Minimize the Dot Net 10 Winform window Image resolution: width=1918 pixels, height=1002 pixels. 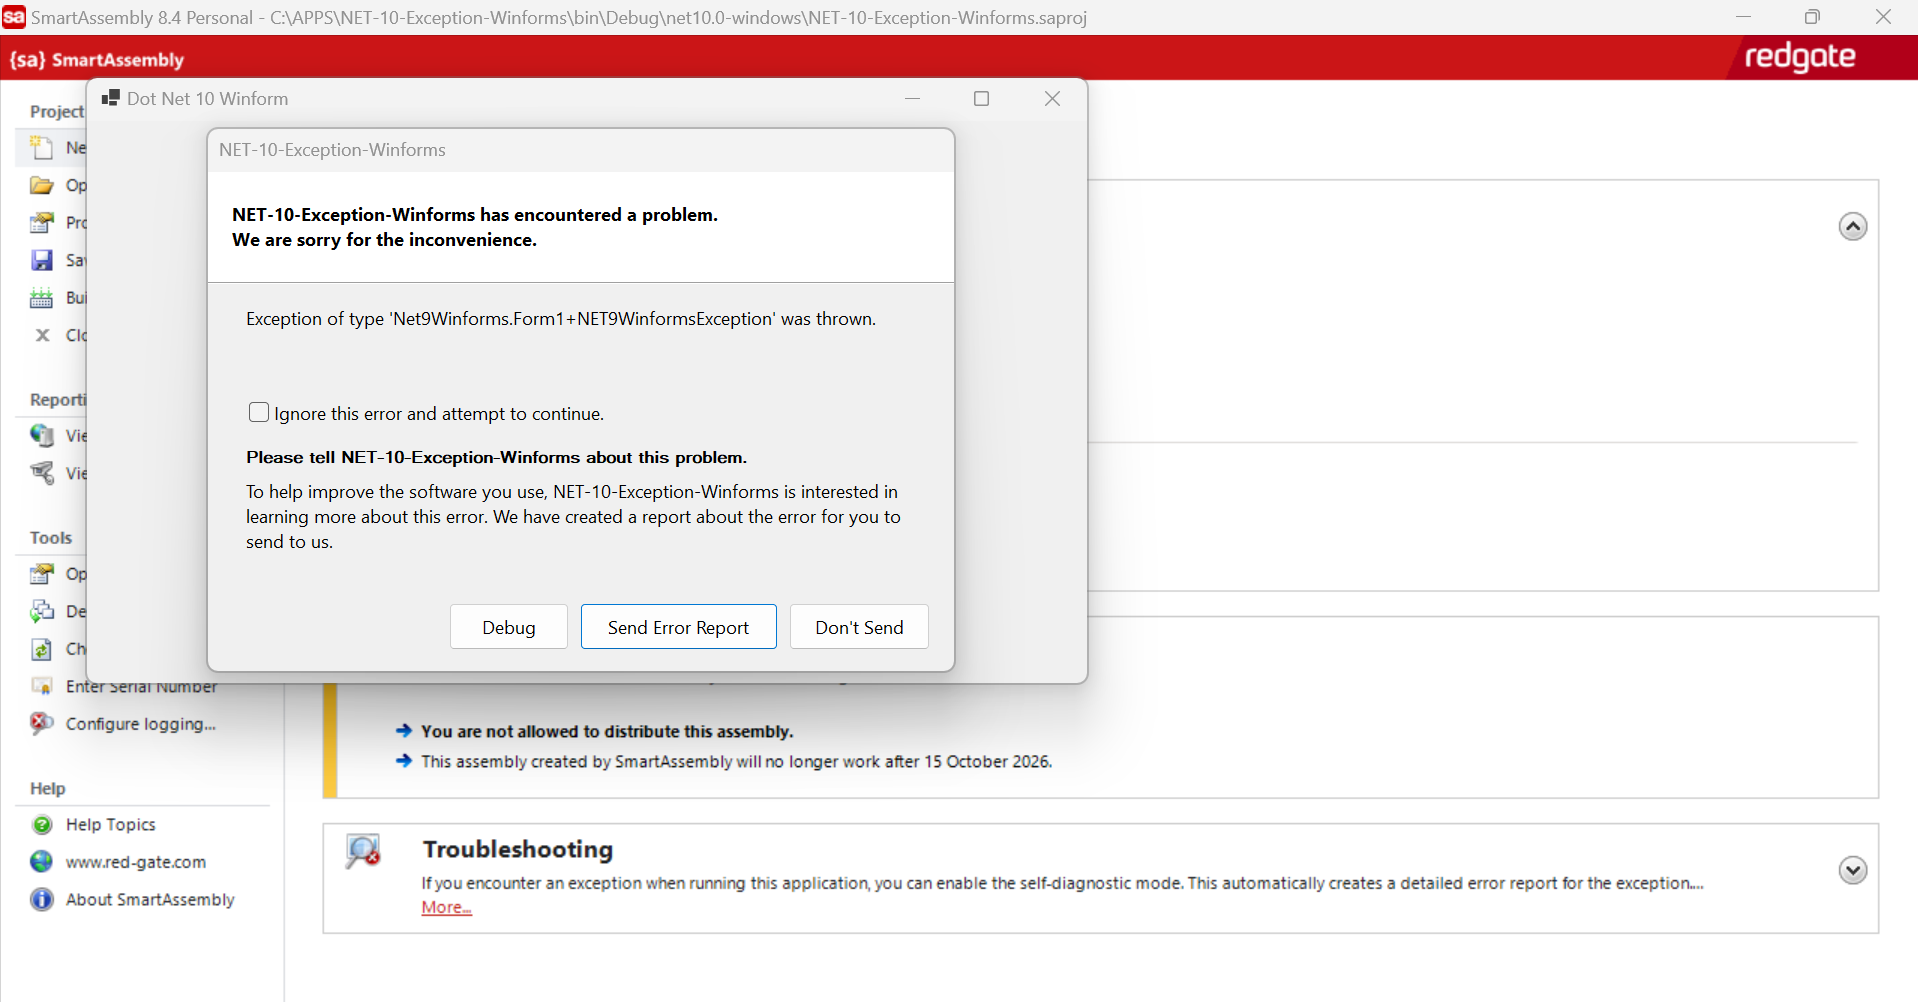coord(912,98)
